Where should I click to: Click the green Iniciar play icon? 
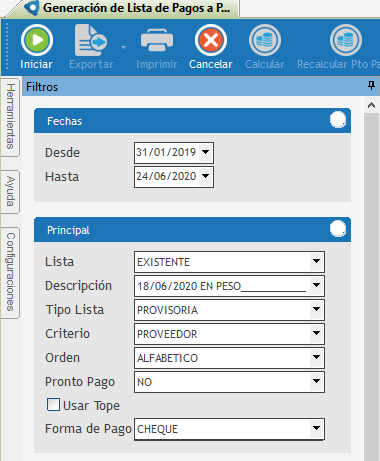(x=37, y=40)
